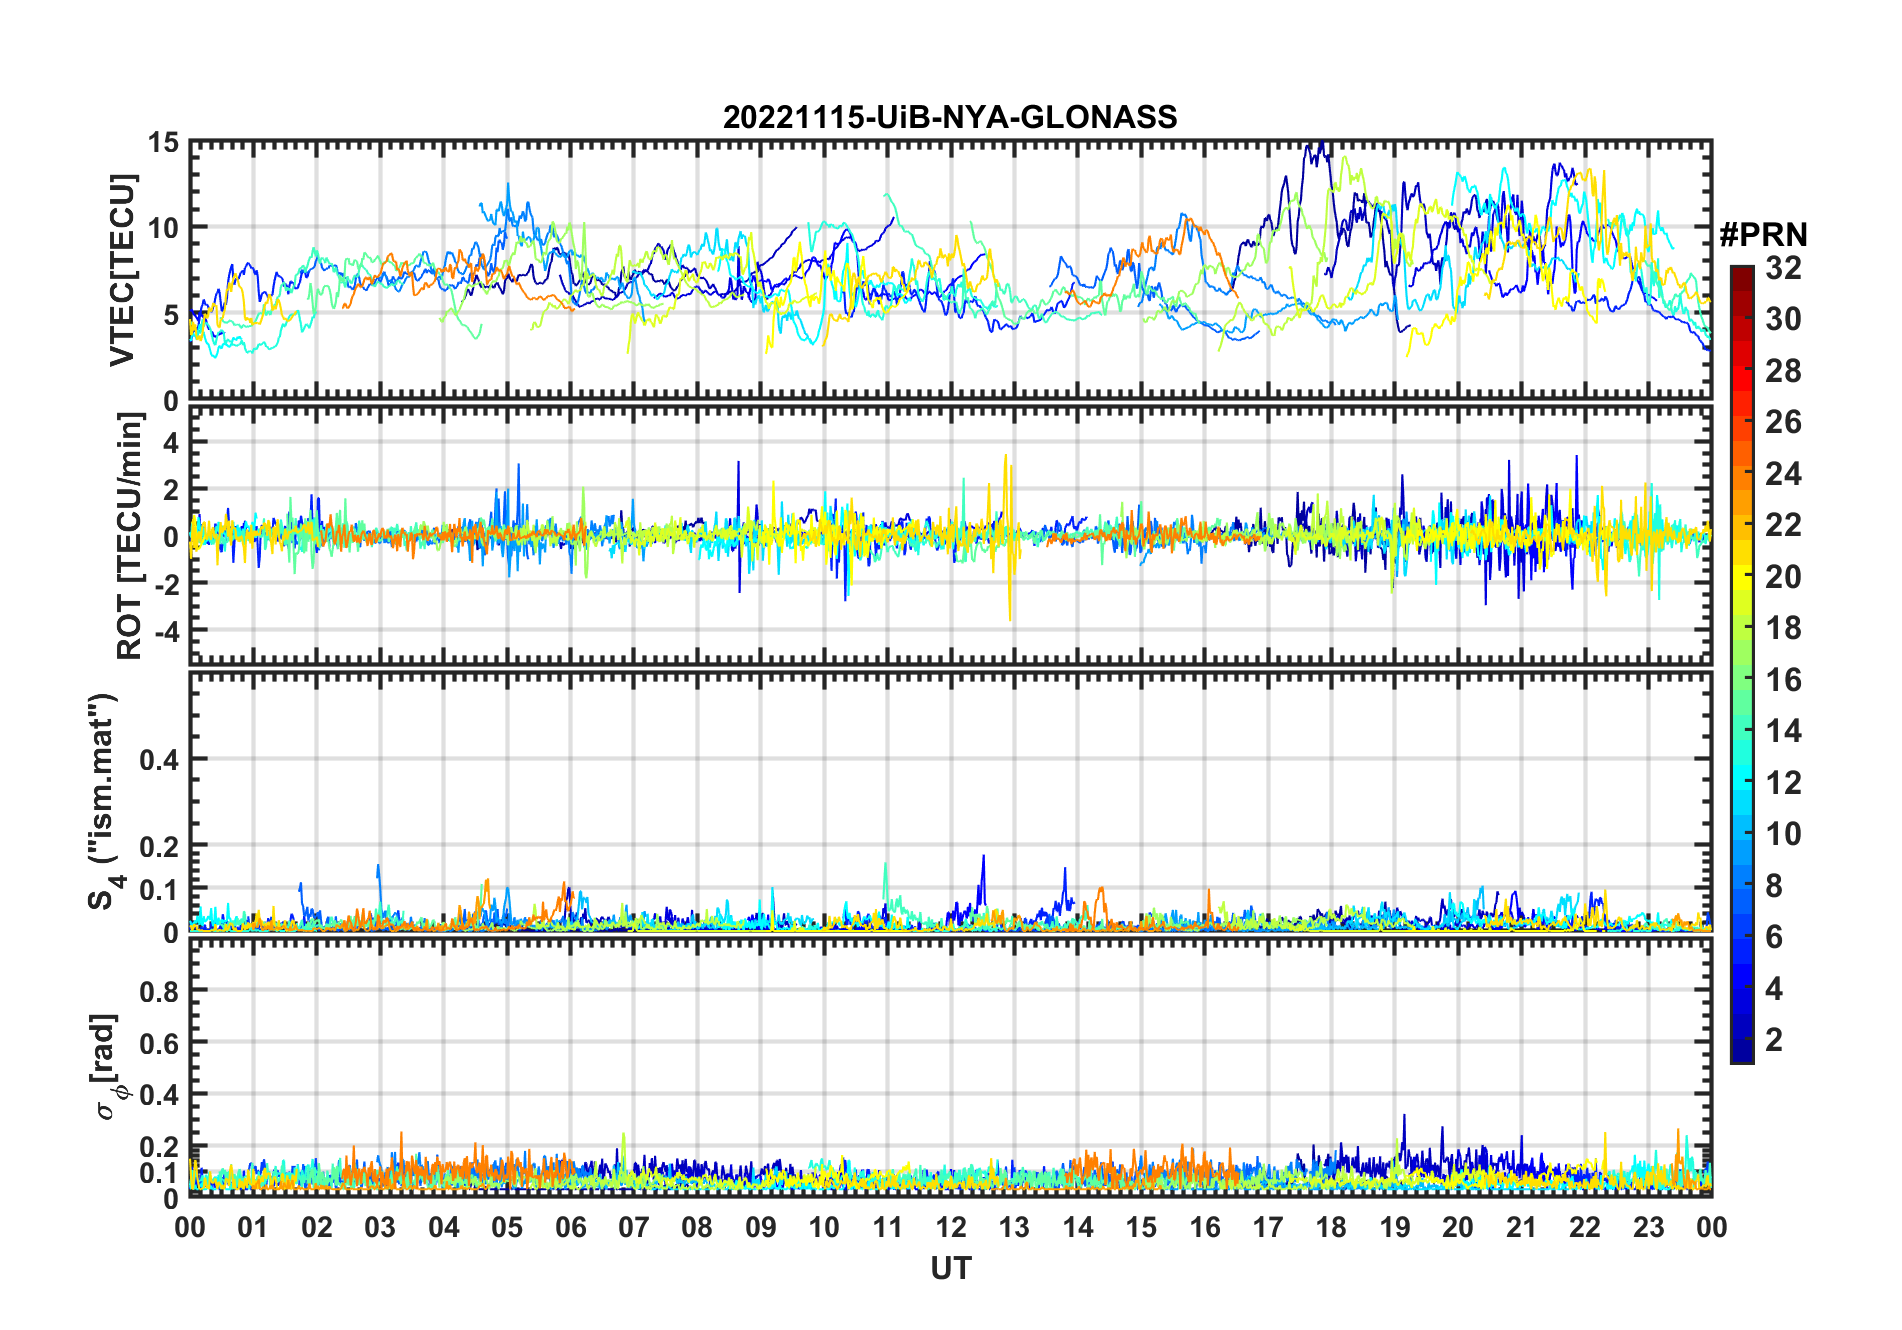Click the colorbar label 26

click(1783, 422)
